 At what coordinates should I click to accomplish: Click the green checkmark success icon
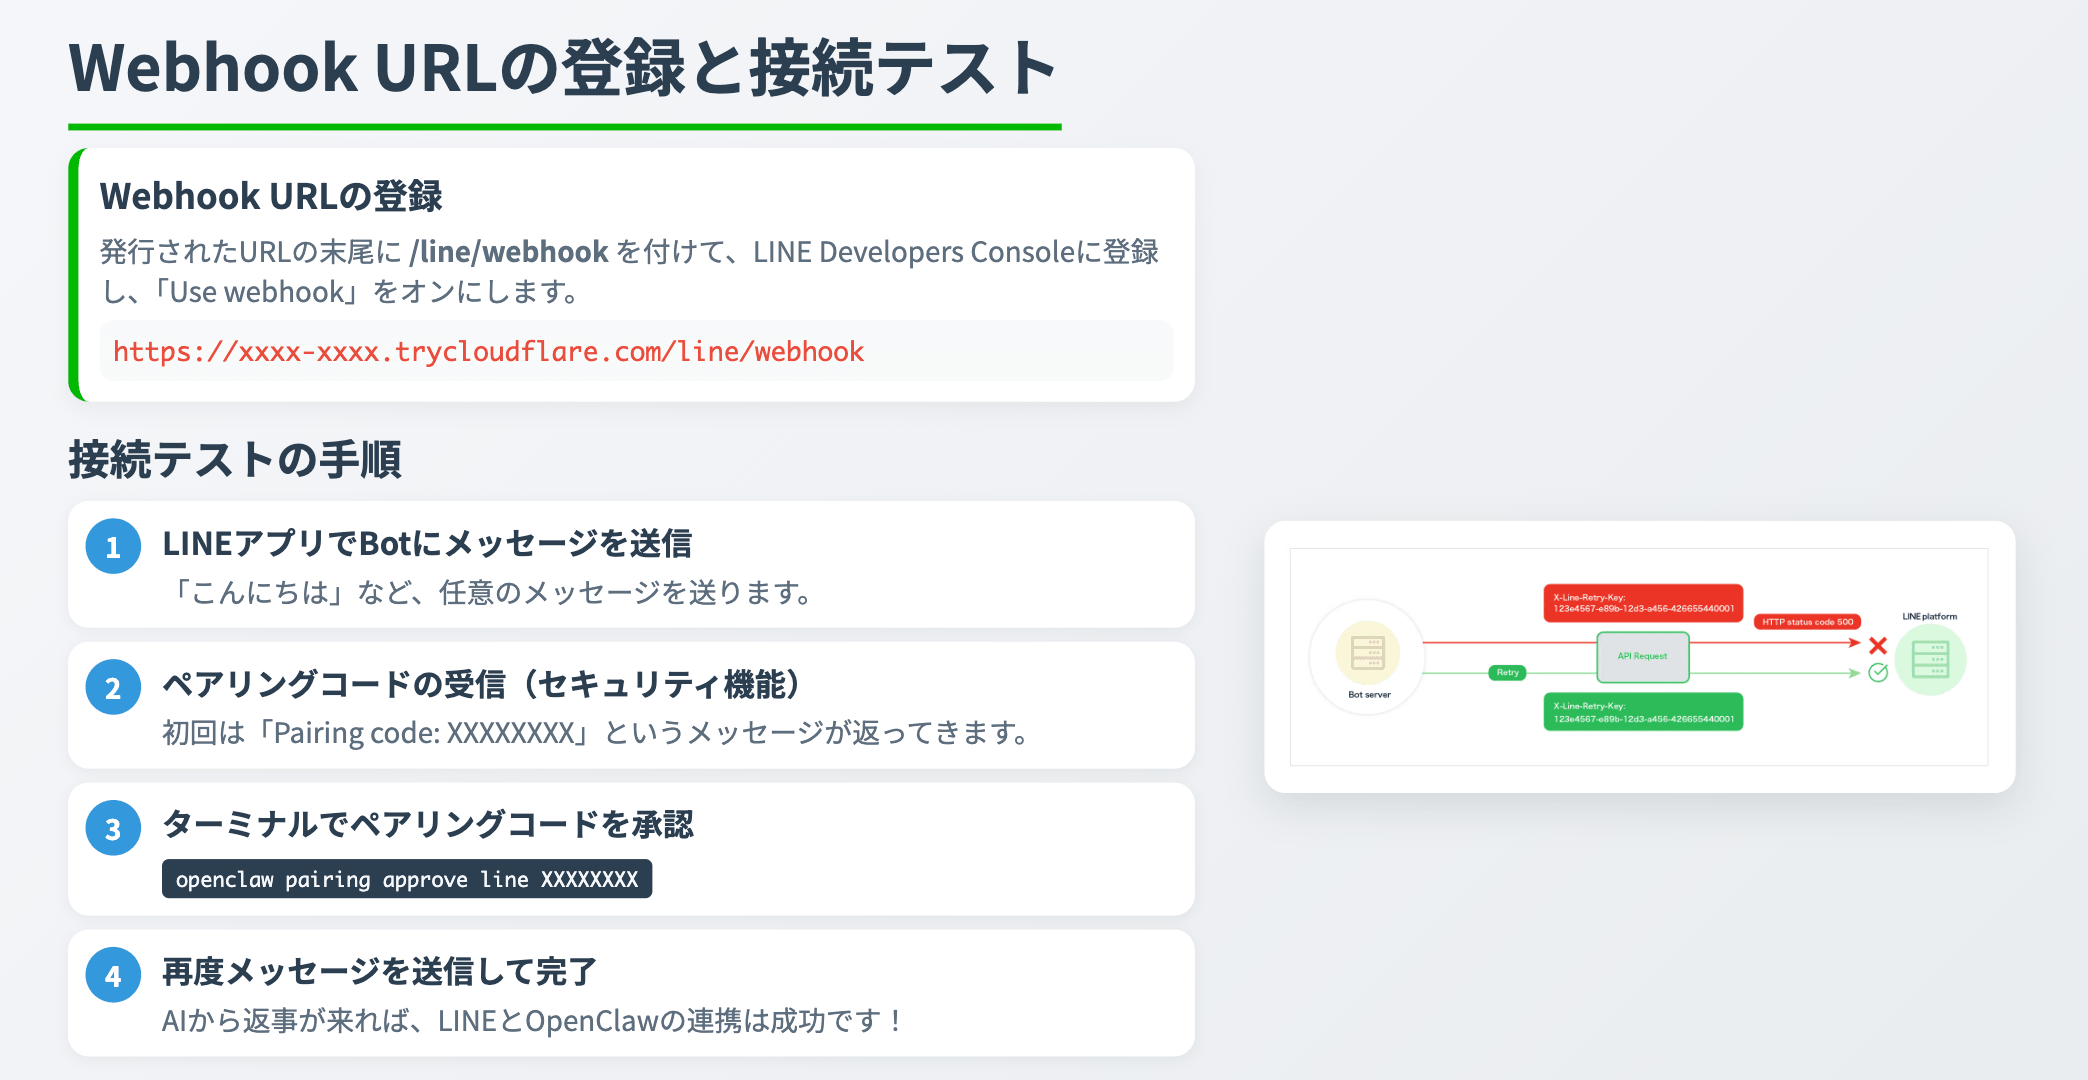coord(1878,673)
